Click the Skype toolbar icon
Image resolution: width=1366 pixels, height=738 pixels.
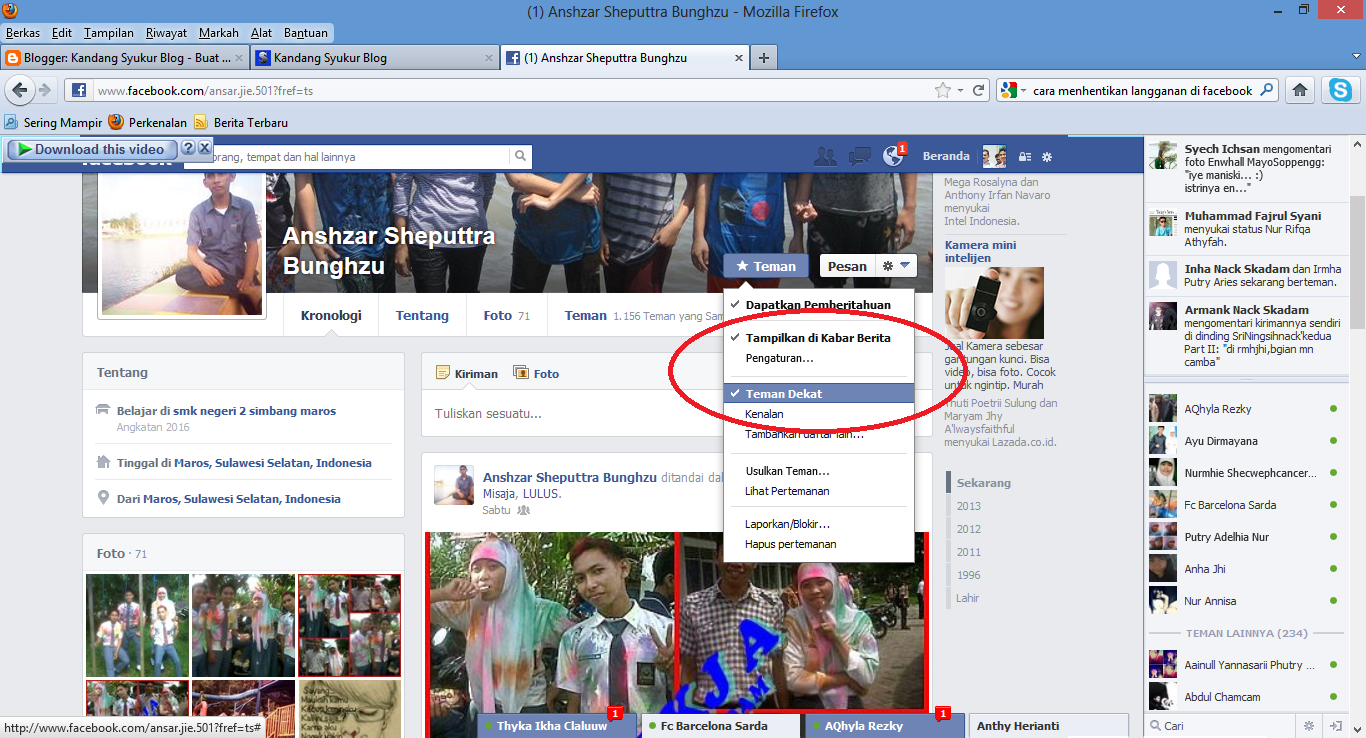[x=1340, y=90]
